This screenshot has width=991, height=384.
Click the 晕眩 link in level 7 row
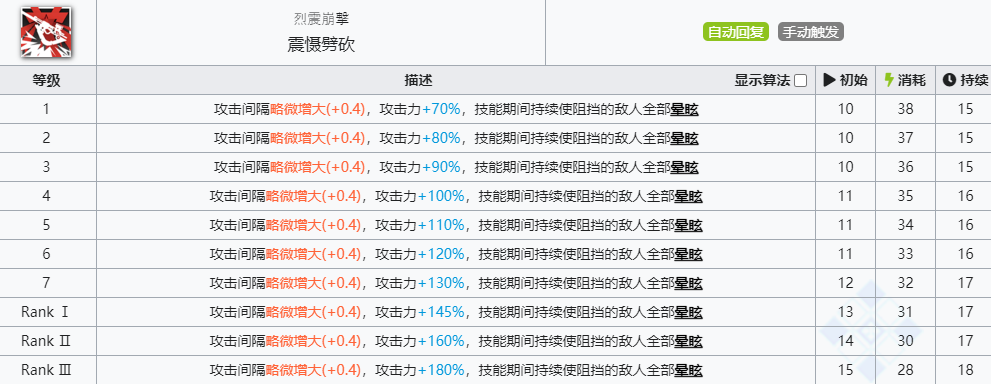(689, 284)
